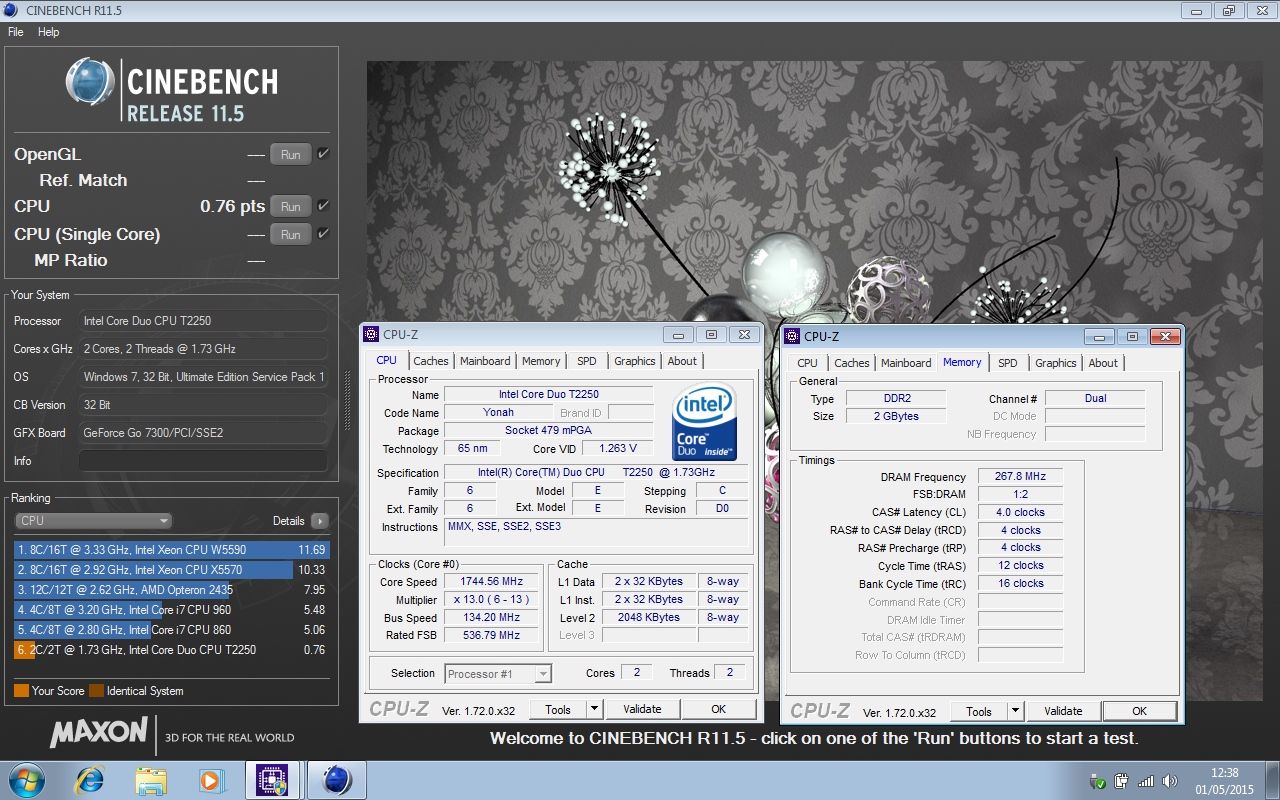Switch to Cinebench taskbar icon

336,780
